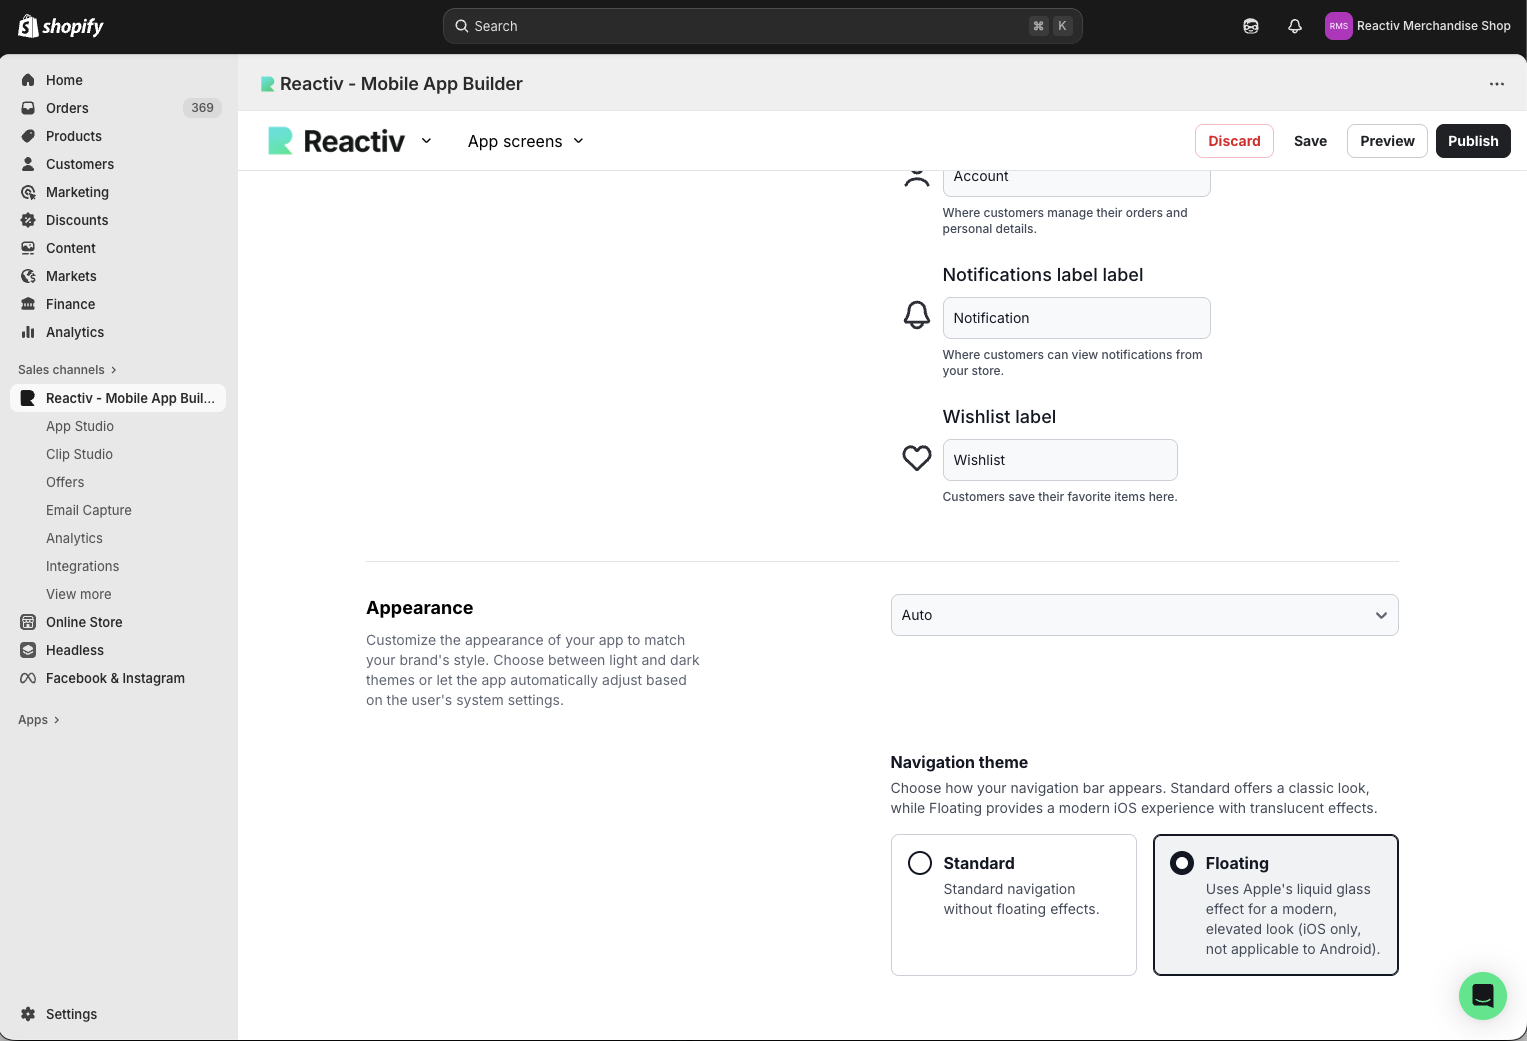The width and height of the screenshot is (1527, 1041).
Task: Expand the App screens dropdown
Action: coord(525,141)
